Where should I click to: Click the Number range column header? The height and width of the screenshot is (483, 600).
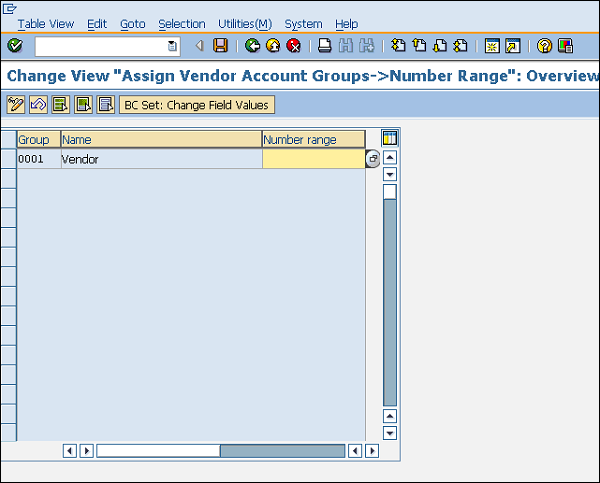pos(313,139)
